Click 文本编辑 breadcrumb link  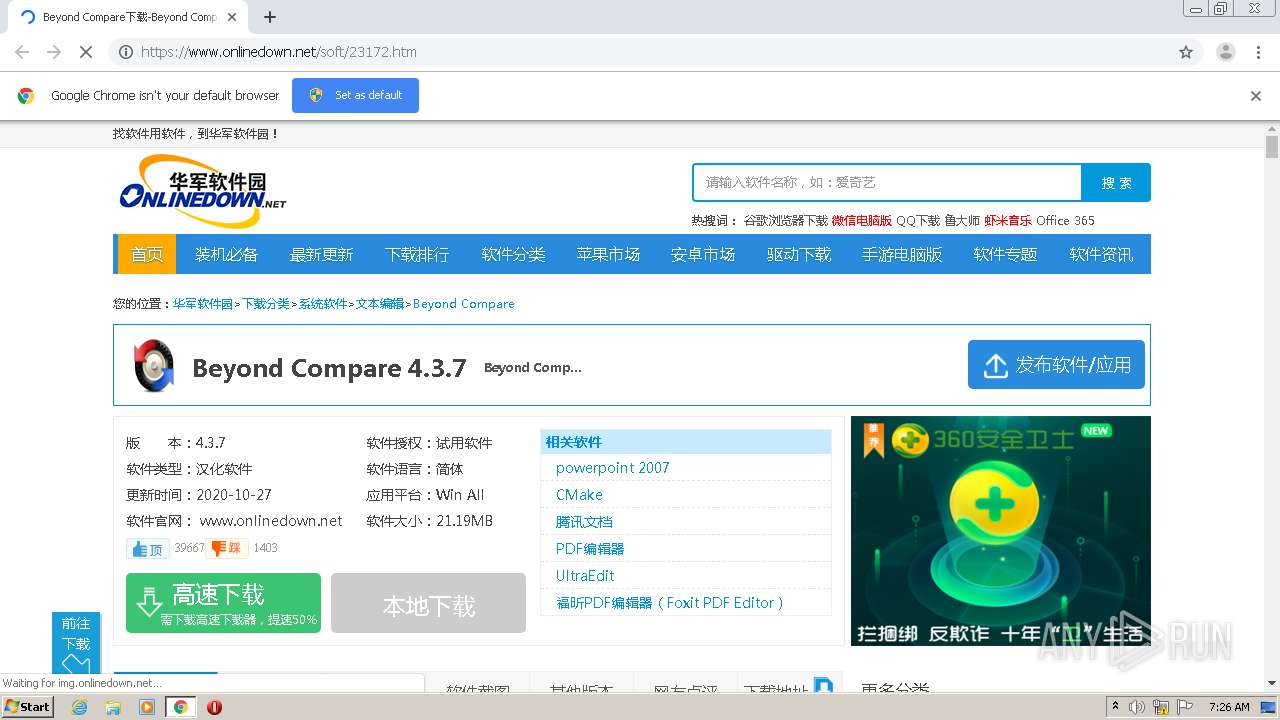tap(380, 304)
